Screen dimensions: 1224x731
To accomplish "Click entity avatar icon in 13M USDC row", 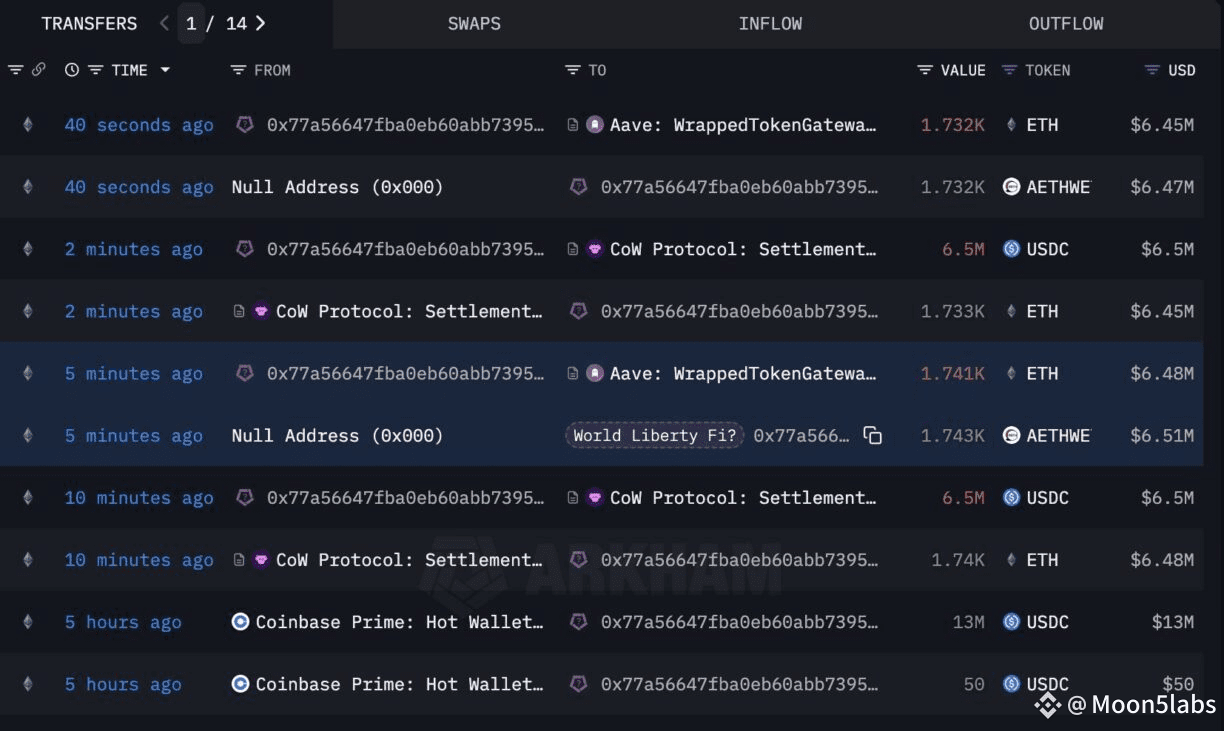I will (x=578, y=622).
